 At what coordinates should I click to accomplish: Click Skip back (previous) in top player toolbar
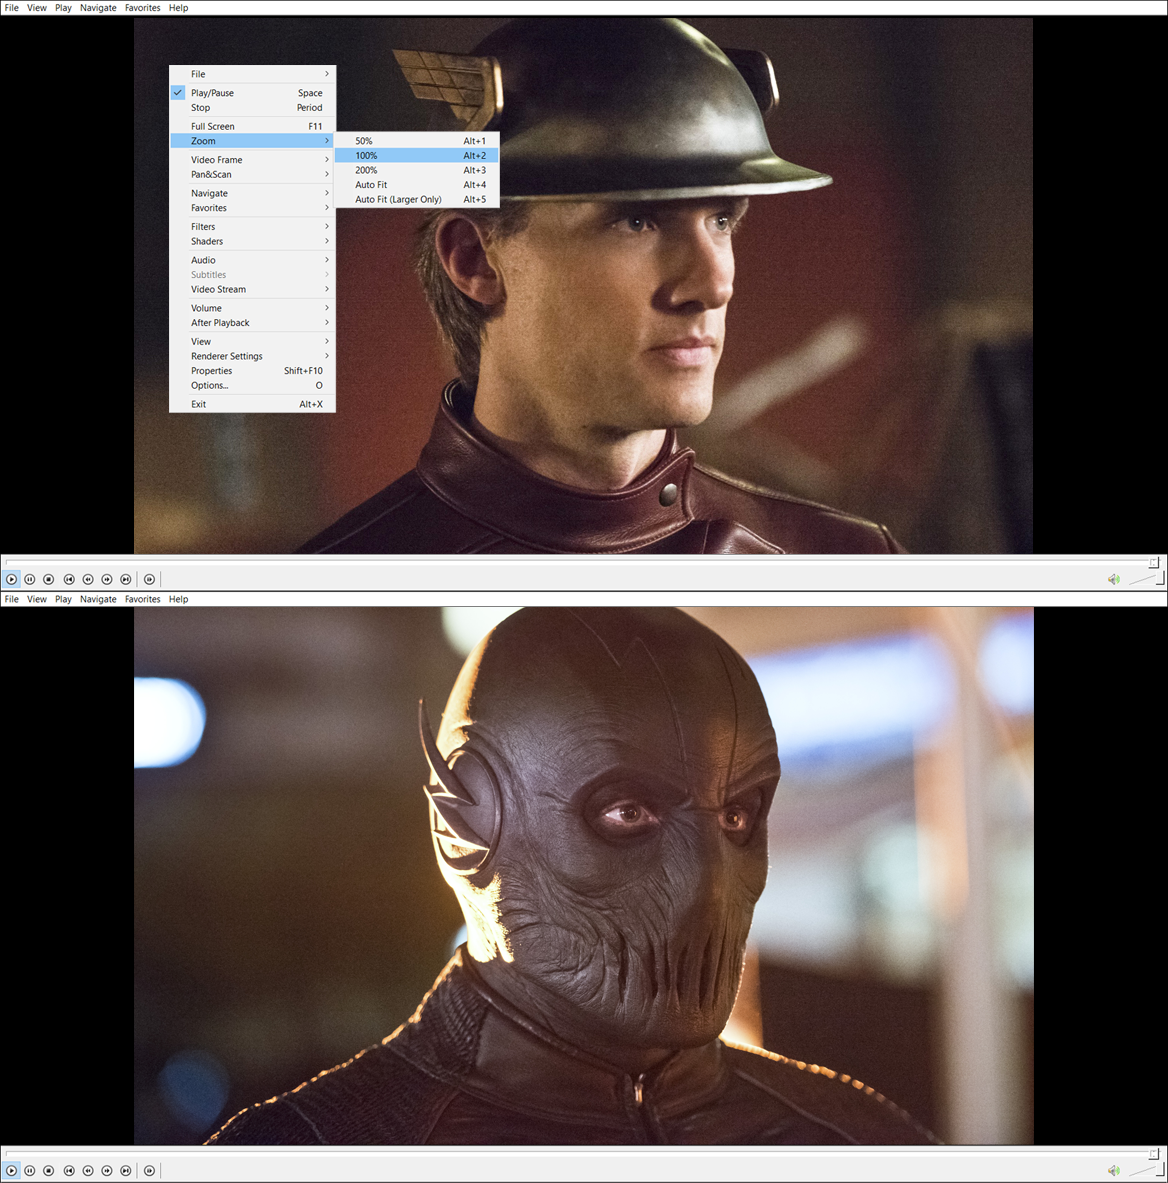click(x=69, y=579)
